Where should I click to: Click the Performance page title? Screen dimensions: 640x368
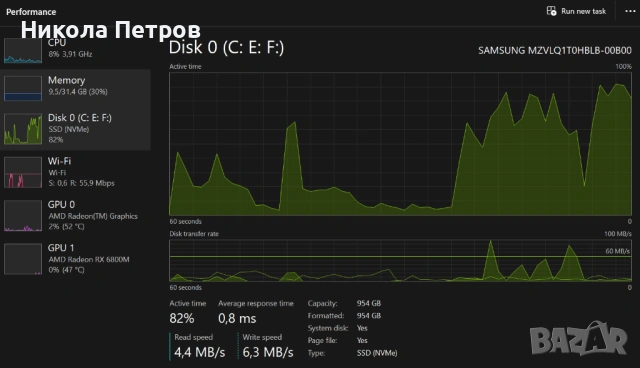[x=31, y=12]
